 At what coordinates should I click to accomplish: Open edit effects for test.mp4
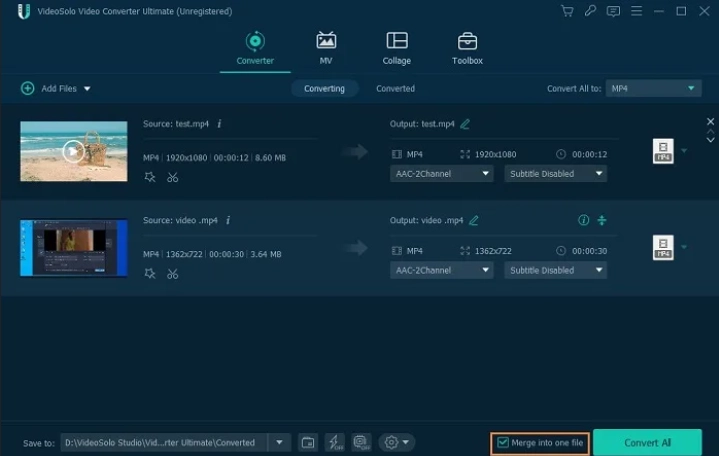coord(150,177)
